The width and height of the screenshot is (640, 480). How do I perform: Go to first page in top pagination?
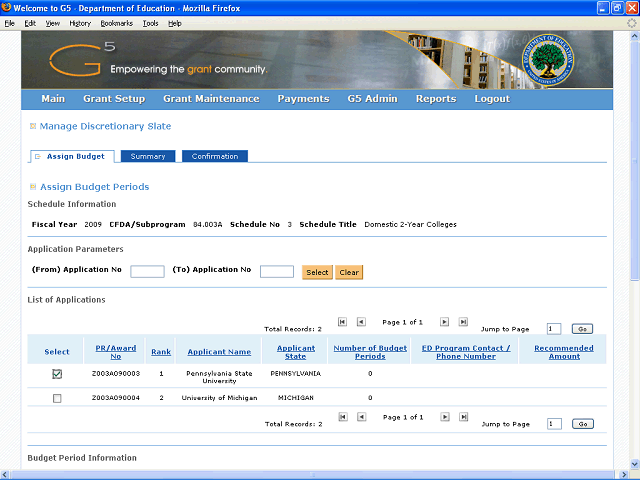click(342, 322)
